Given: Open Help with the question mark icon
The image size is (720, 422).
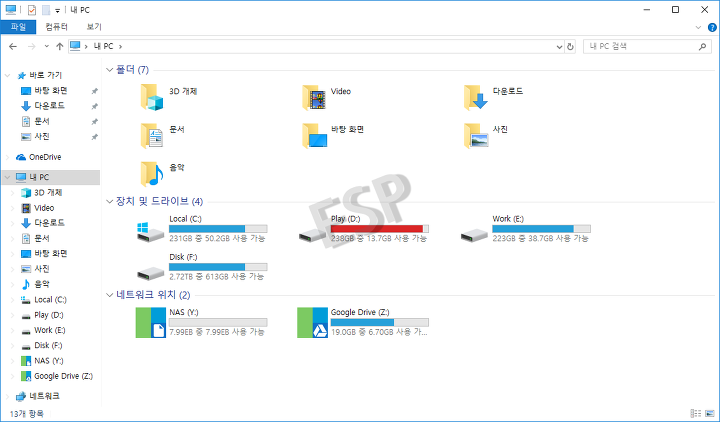Looking at the screenshot, I should 712,28.
